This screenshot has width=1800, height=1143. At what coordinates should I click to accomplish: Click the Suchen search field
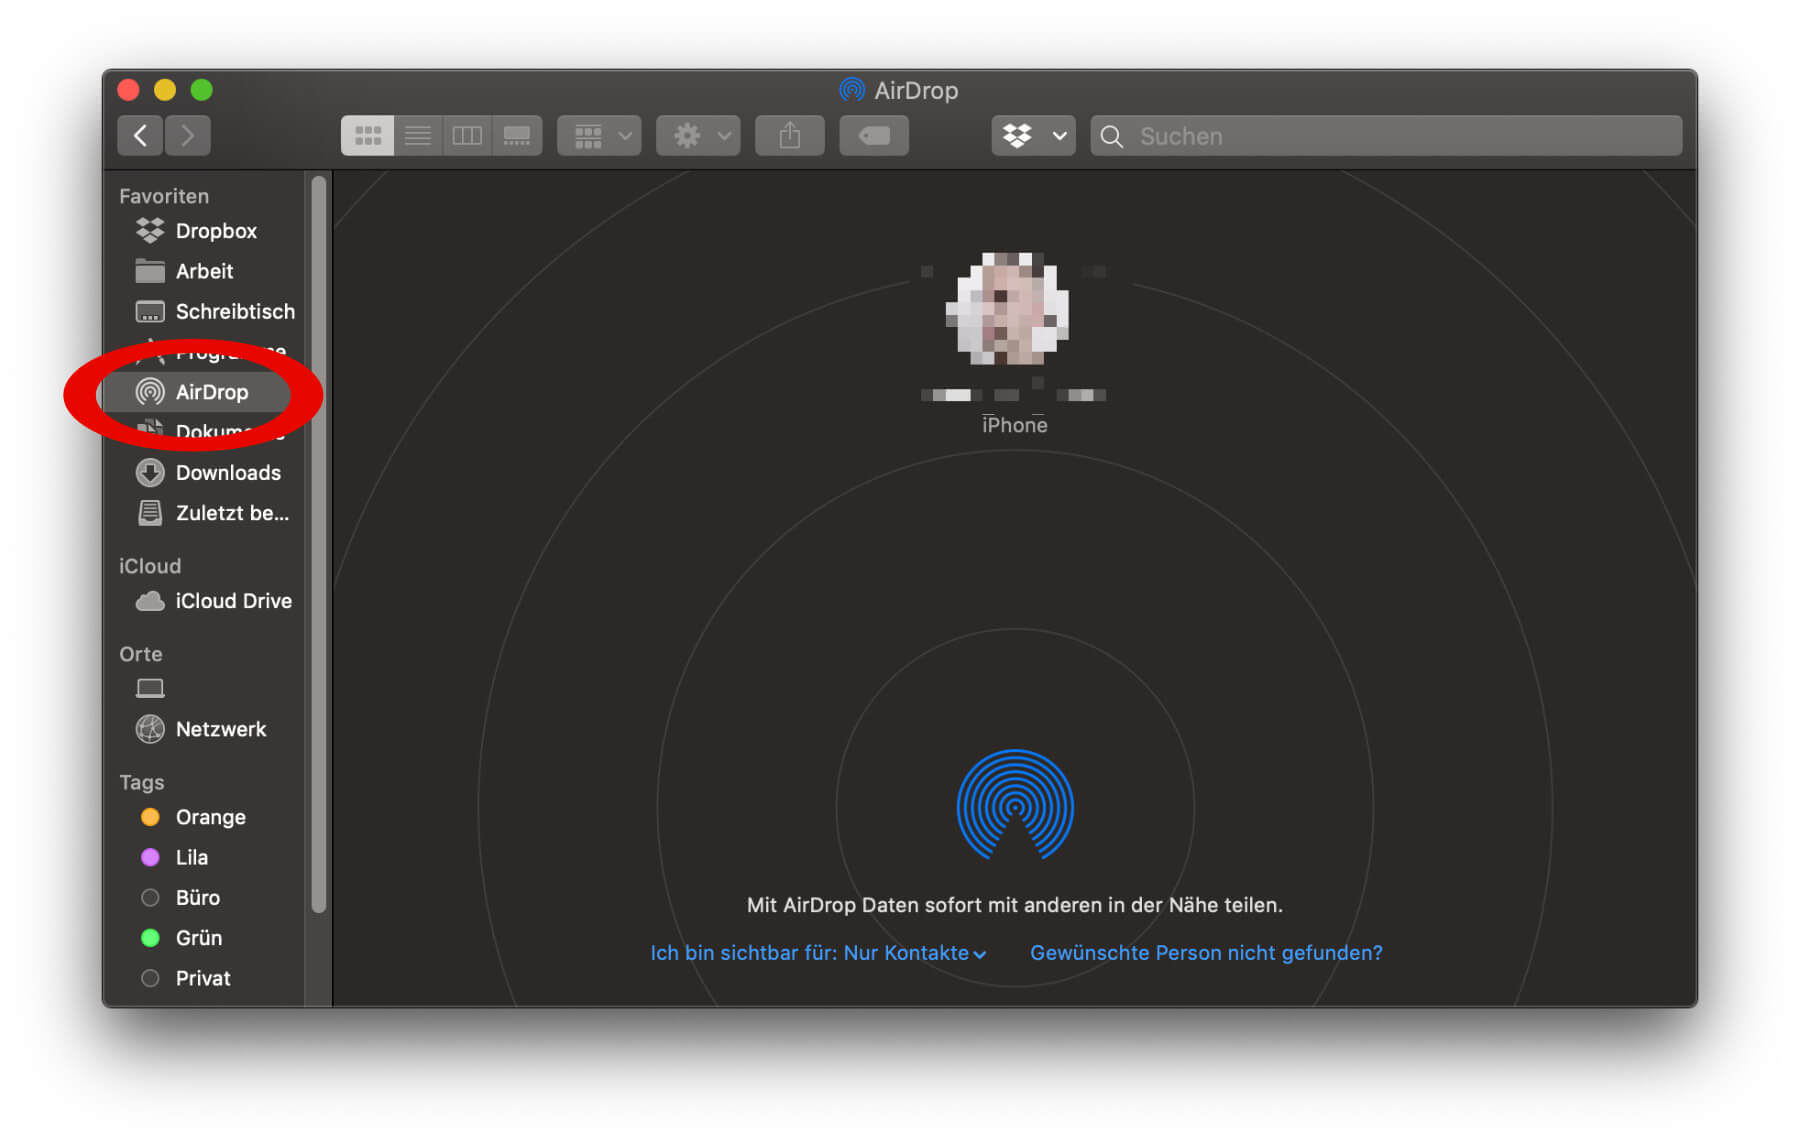click(x=1386, y=136)
